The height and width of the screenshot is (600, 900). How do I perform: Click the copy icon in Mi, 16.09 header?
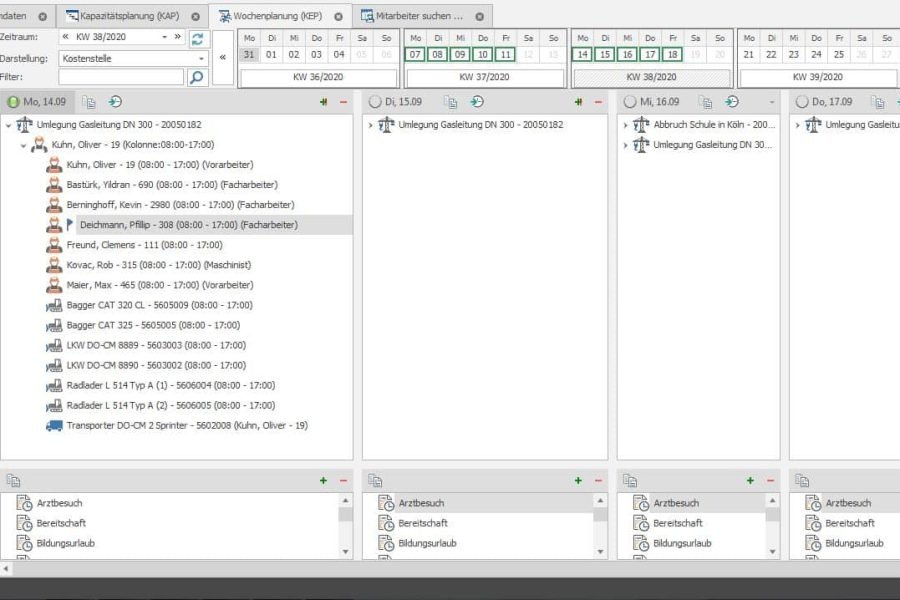pyautogui.click(x=706, y=102)
